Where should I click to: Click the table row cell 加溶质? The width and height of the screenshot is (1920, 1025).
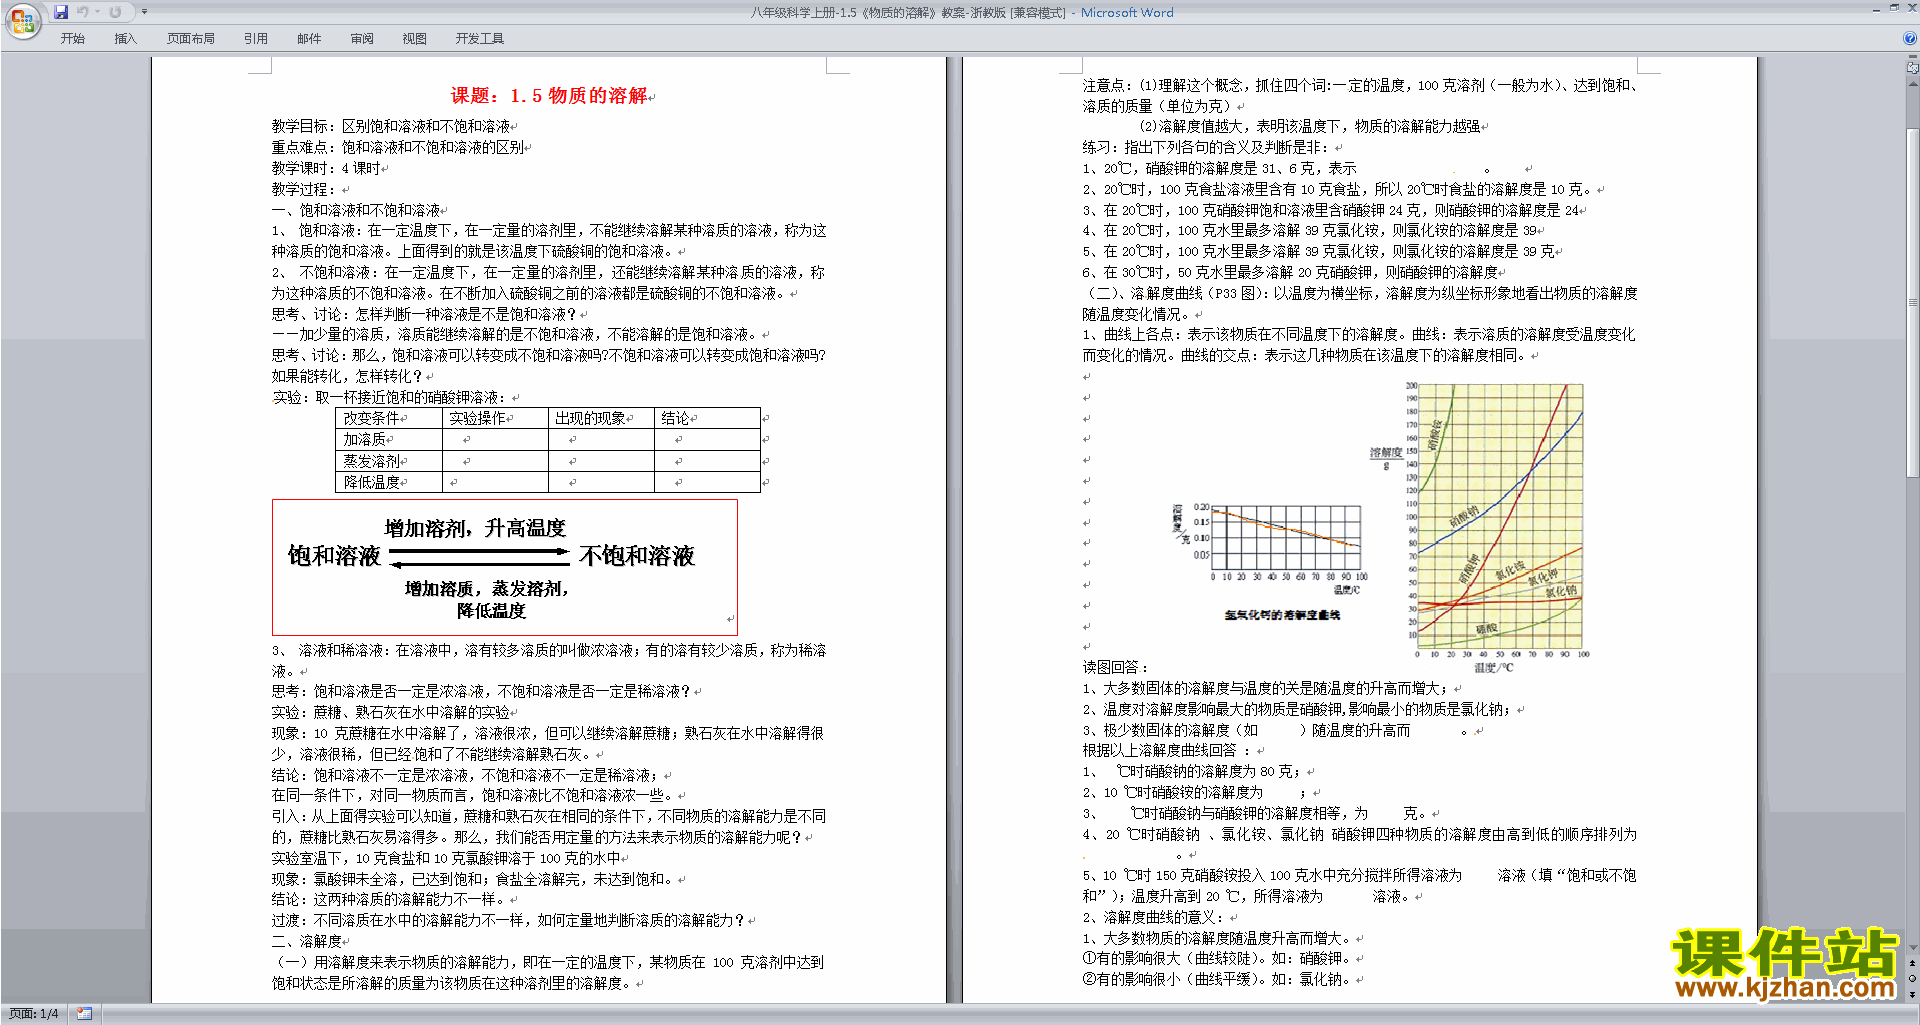(389, 439)
